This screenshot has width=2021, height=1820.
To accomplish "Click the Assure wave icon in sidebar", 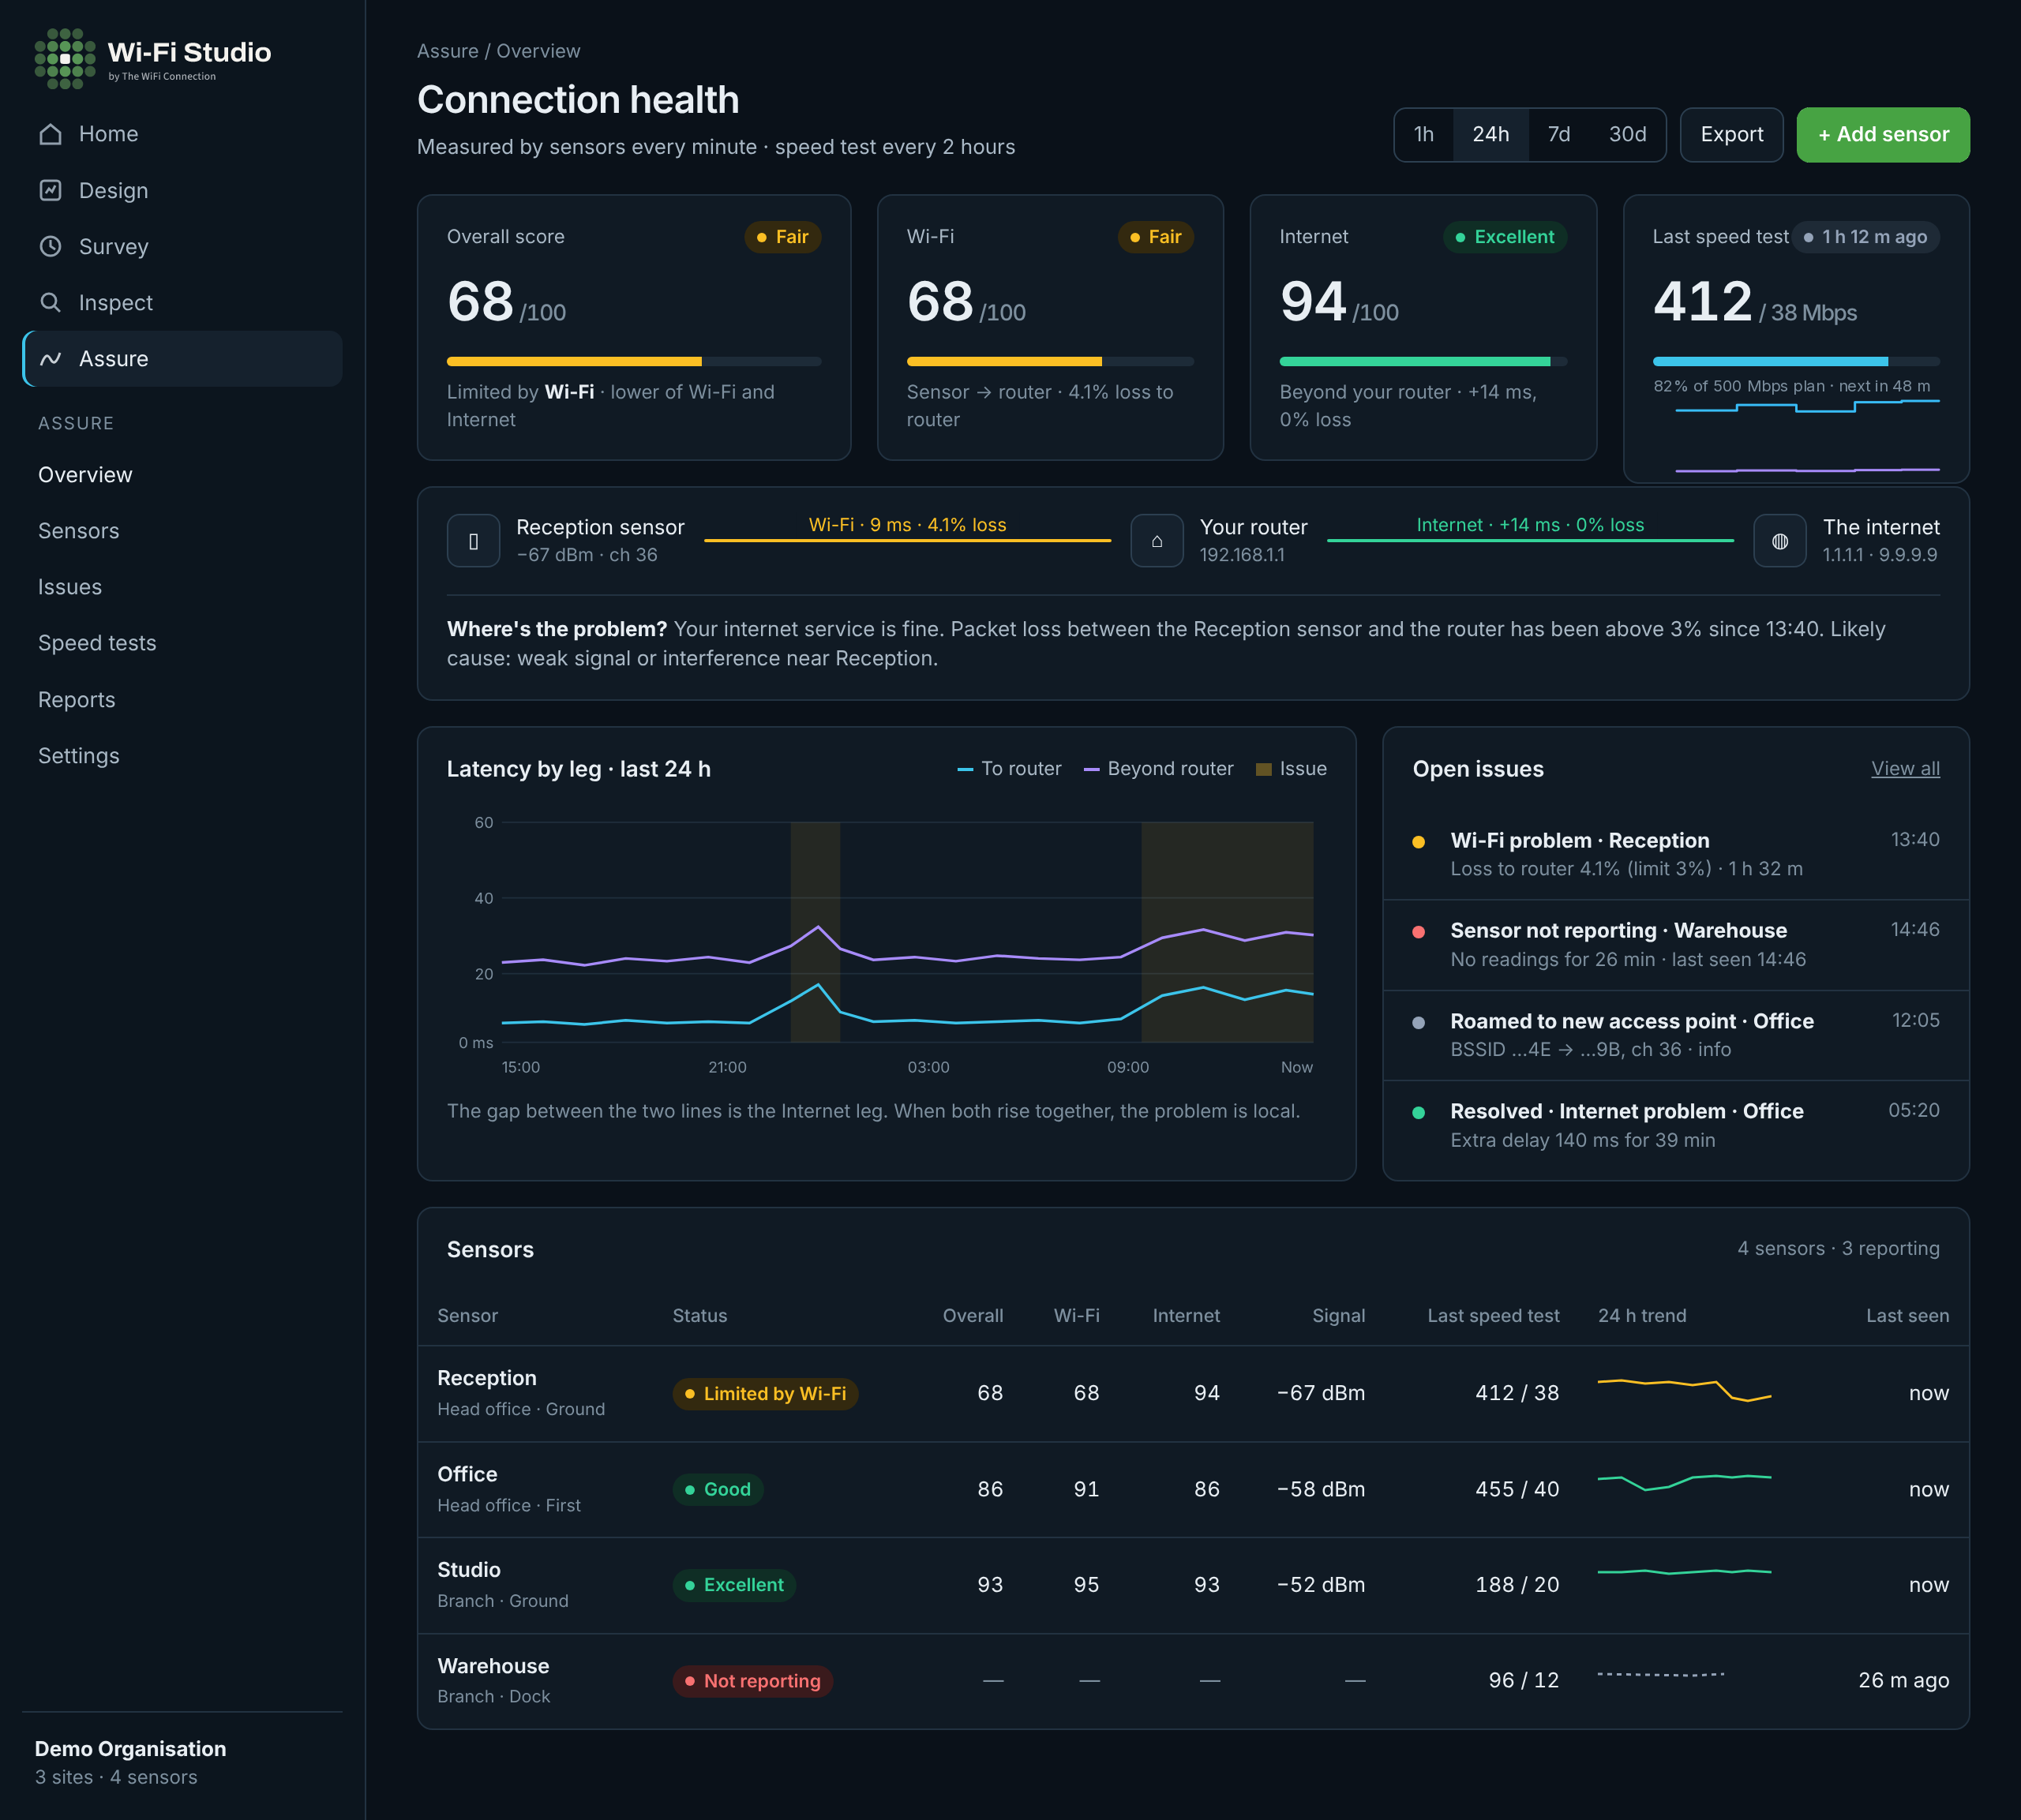I will tap(51, 358).
